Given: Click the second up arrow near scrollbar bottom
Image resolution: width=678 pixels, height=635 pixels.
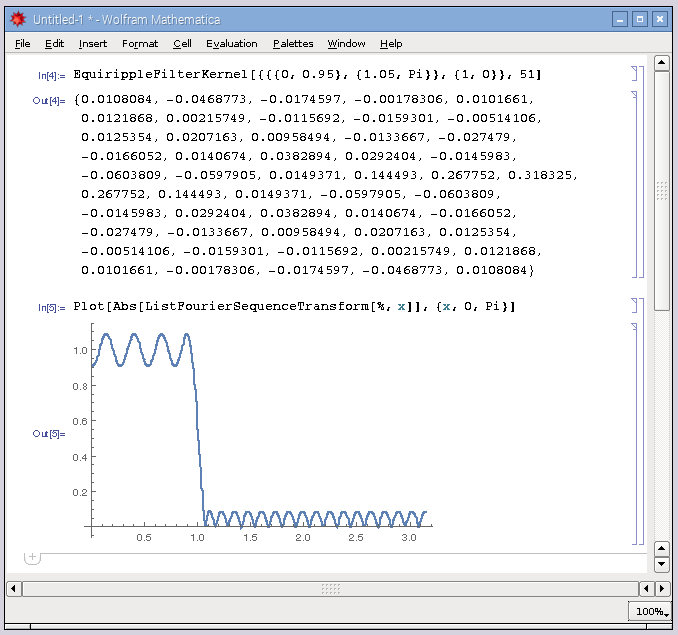Looking at the screenshot, I should coord(662,549).
